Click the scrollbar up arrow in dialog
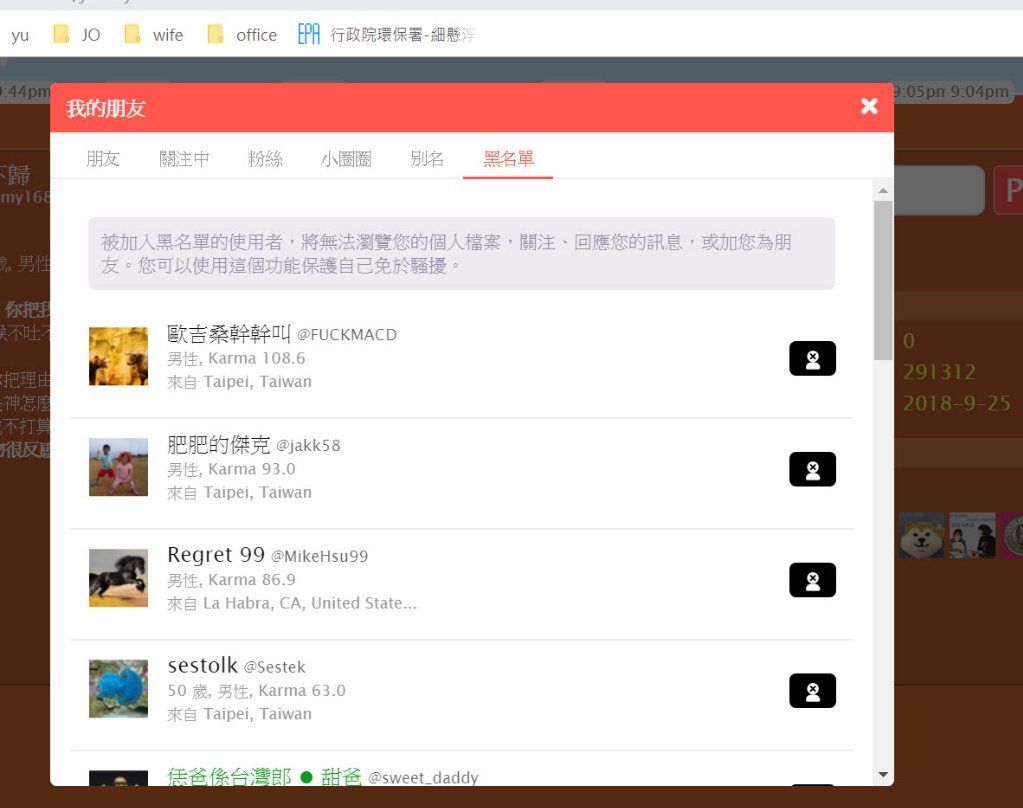The width and height of the screenshot is (1023, 808). click(883, 191)
